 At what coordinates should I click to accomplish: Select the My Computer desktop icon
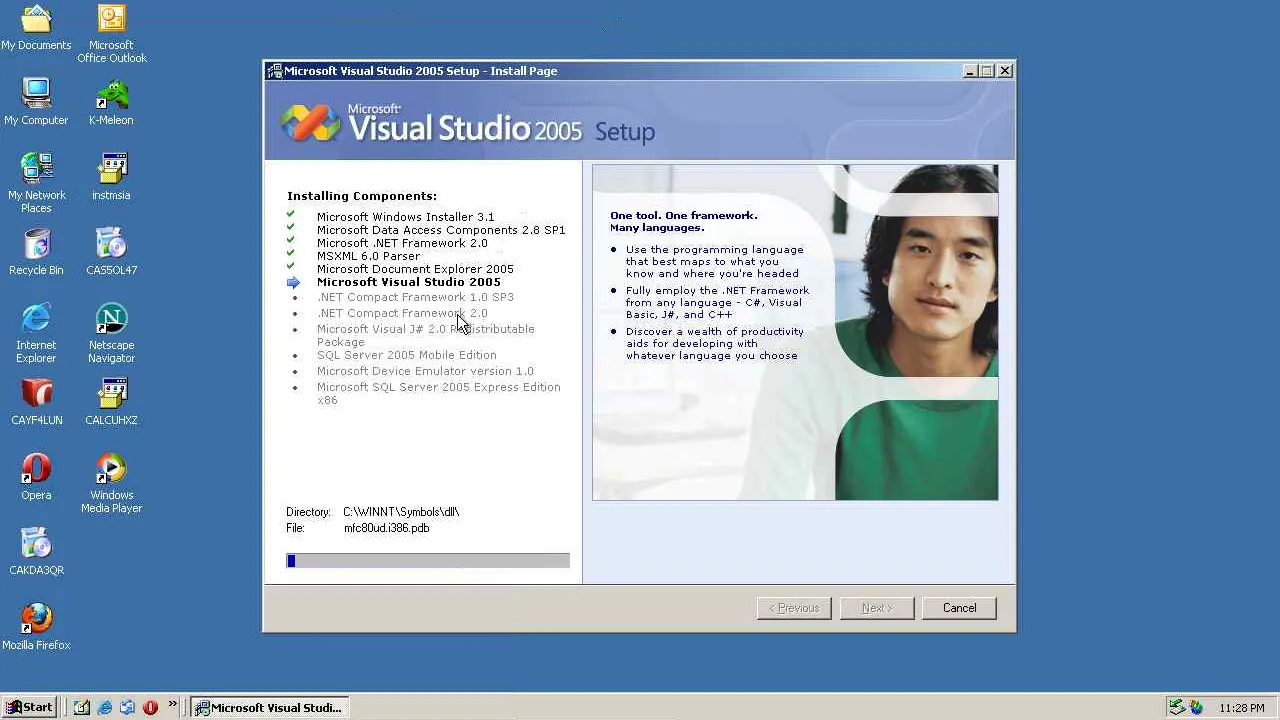[36, 102]
